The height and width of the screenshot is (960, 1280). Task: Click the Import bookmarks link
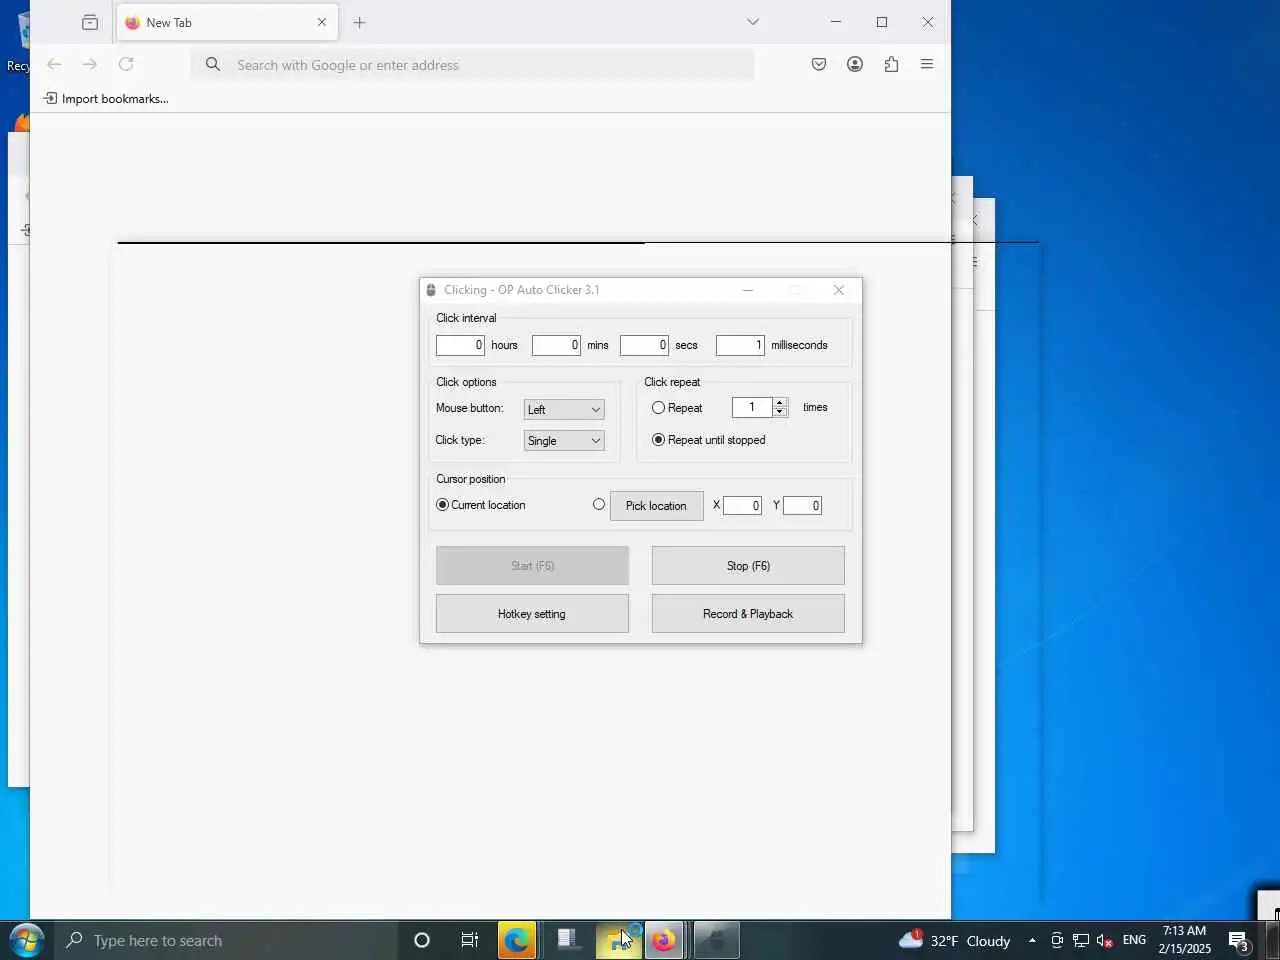[106, 98]
